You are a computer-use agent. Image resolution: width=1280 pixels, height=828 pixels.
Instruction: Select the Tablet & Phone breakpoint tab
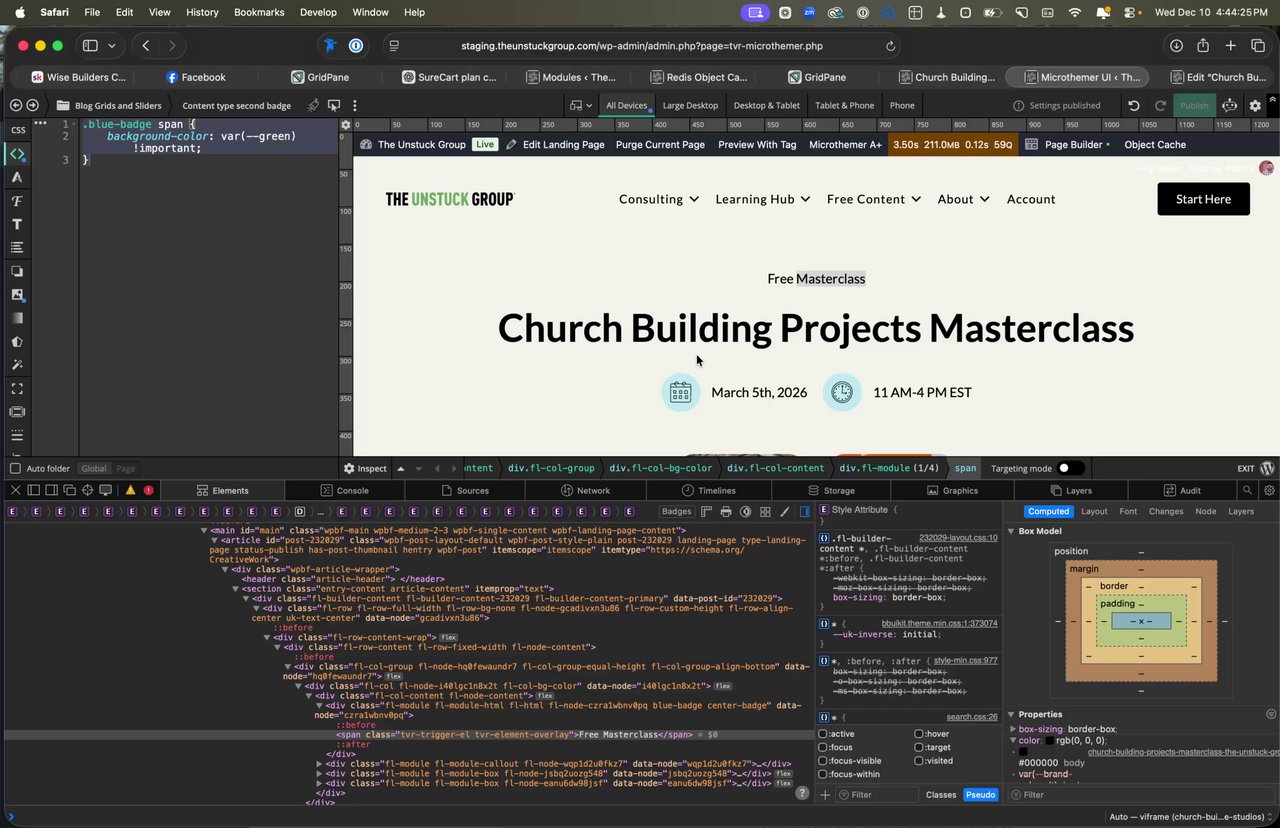(844, 105)
